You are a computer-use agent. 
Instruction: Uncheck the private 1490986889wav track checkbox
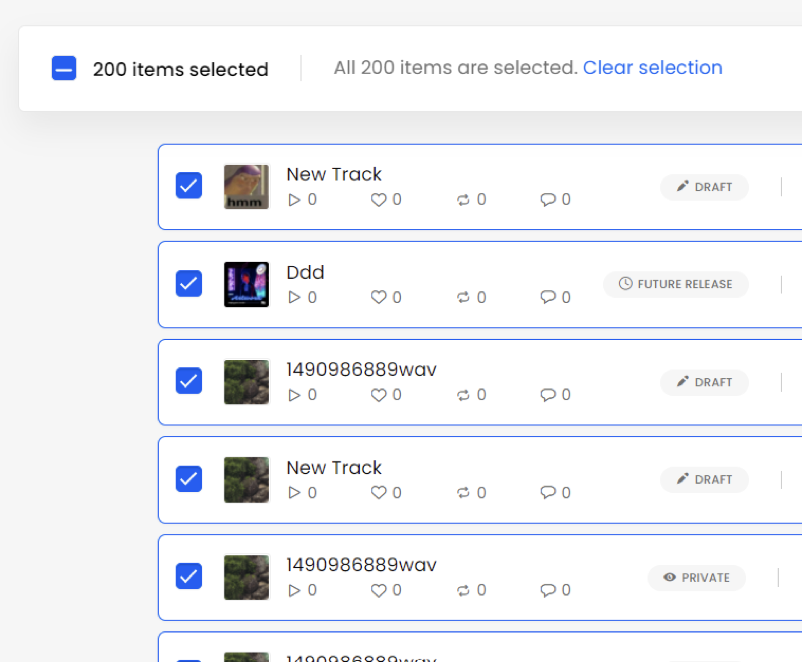tap(189, 576)
